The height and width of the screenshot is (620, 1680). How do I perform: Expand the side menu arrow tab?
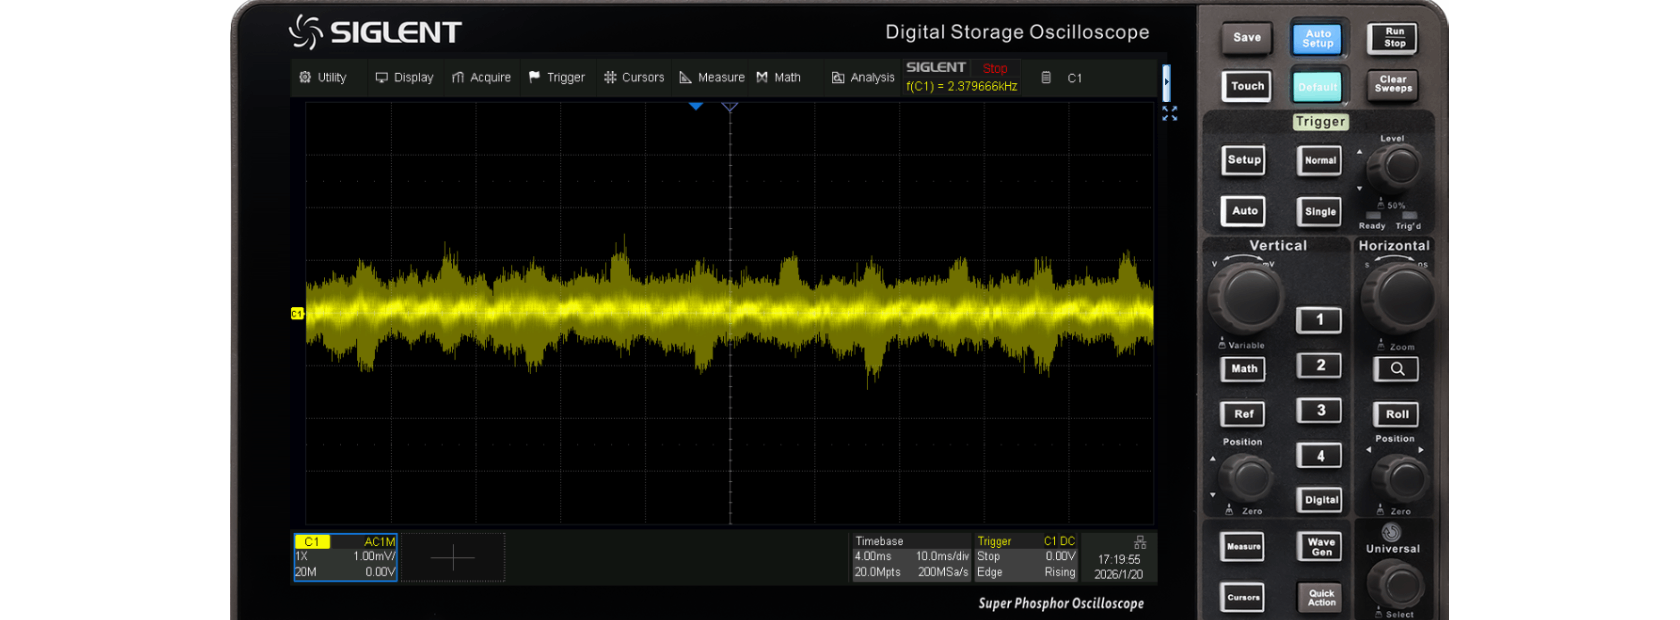(1166, 82)
